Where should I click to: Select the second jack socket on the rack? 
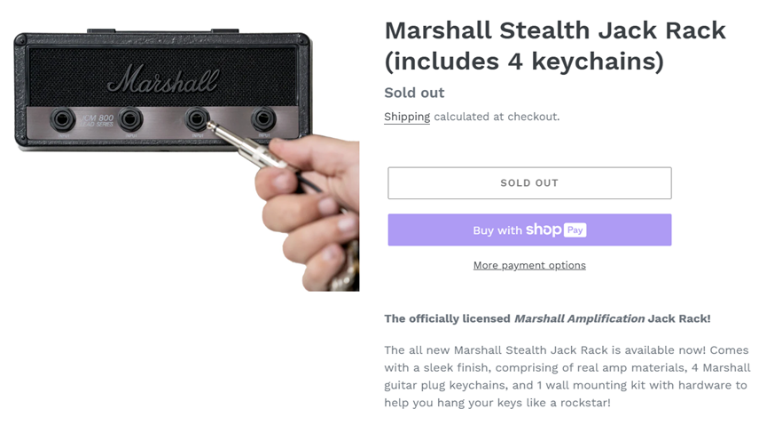pos(131,121)
